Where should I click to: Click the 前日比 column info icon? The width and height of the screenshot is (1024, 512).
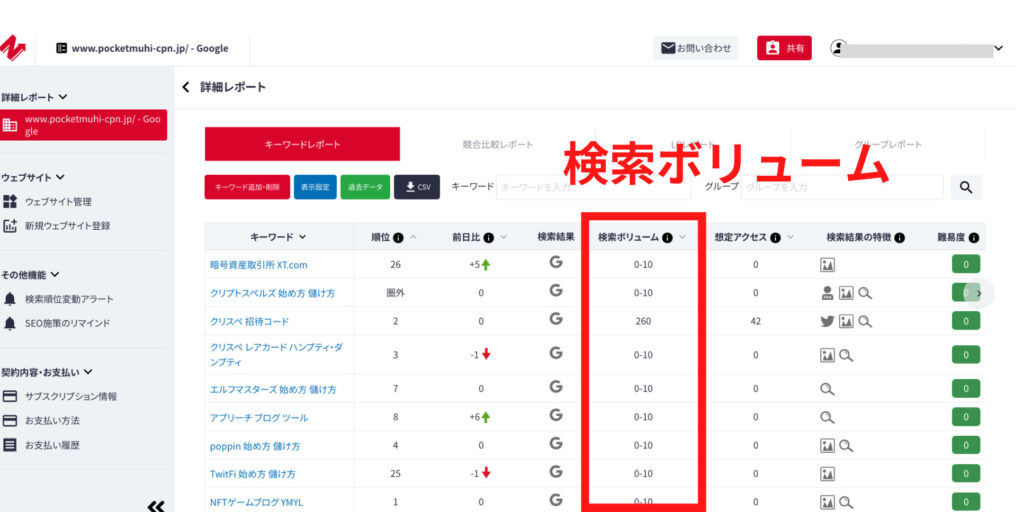point(488,238)
